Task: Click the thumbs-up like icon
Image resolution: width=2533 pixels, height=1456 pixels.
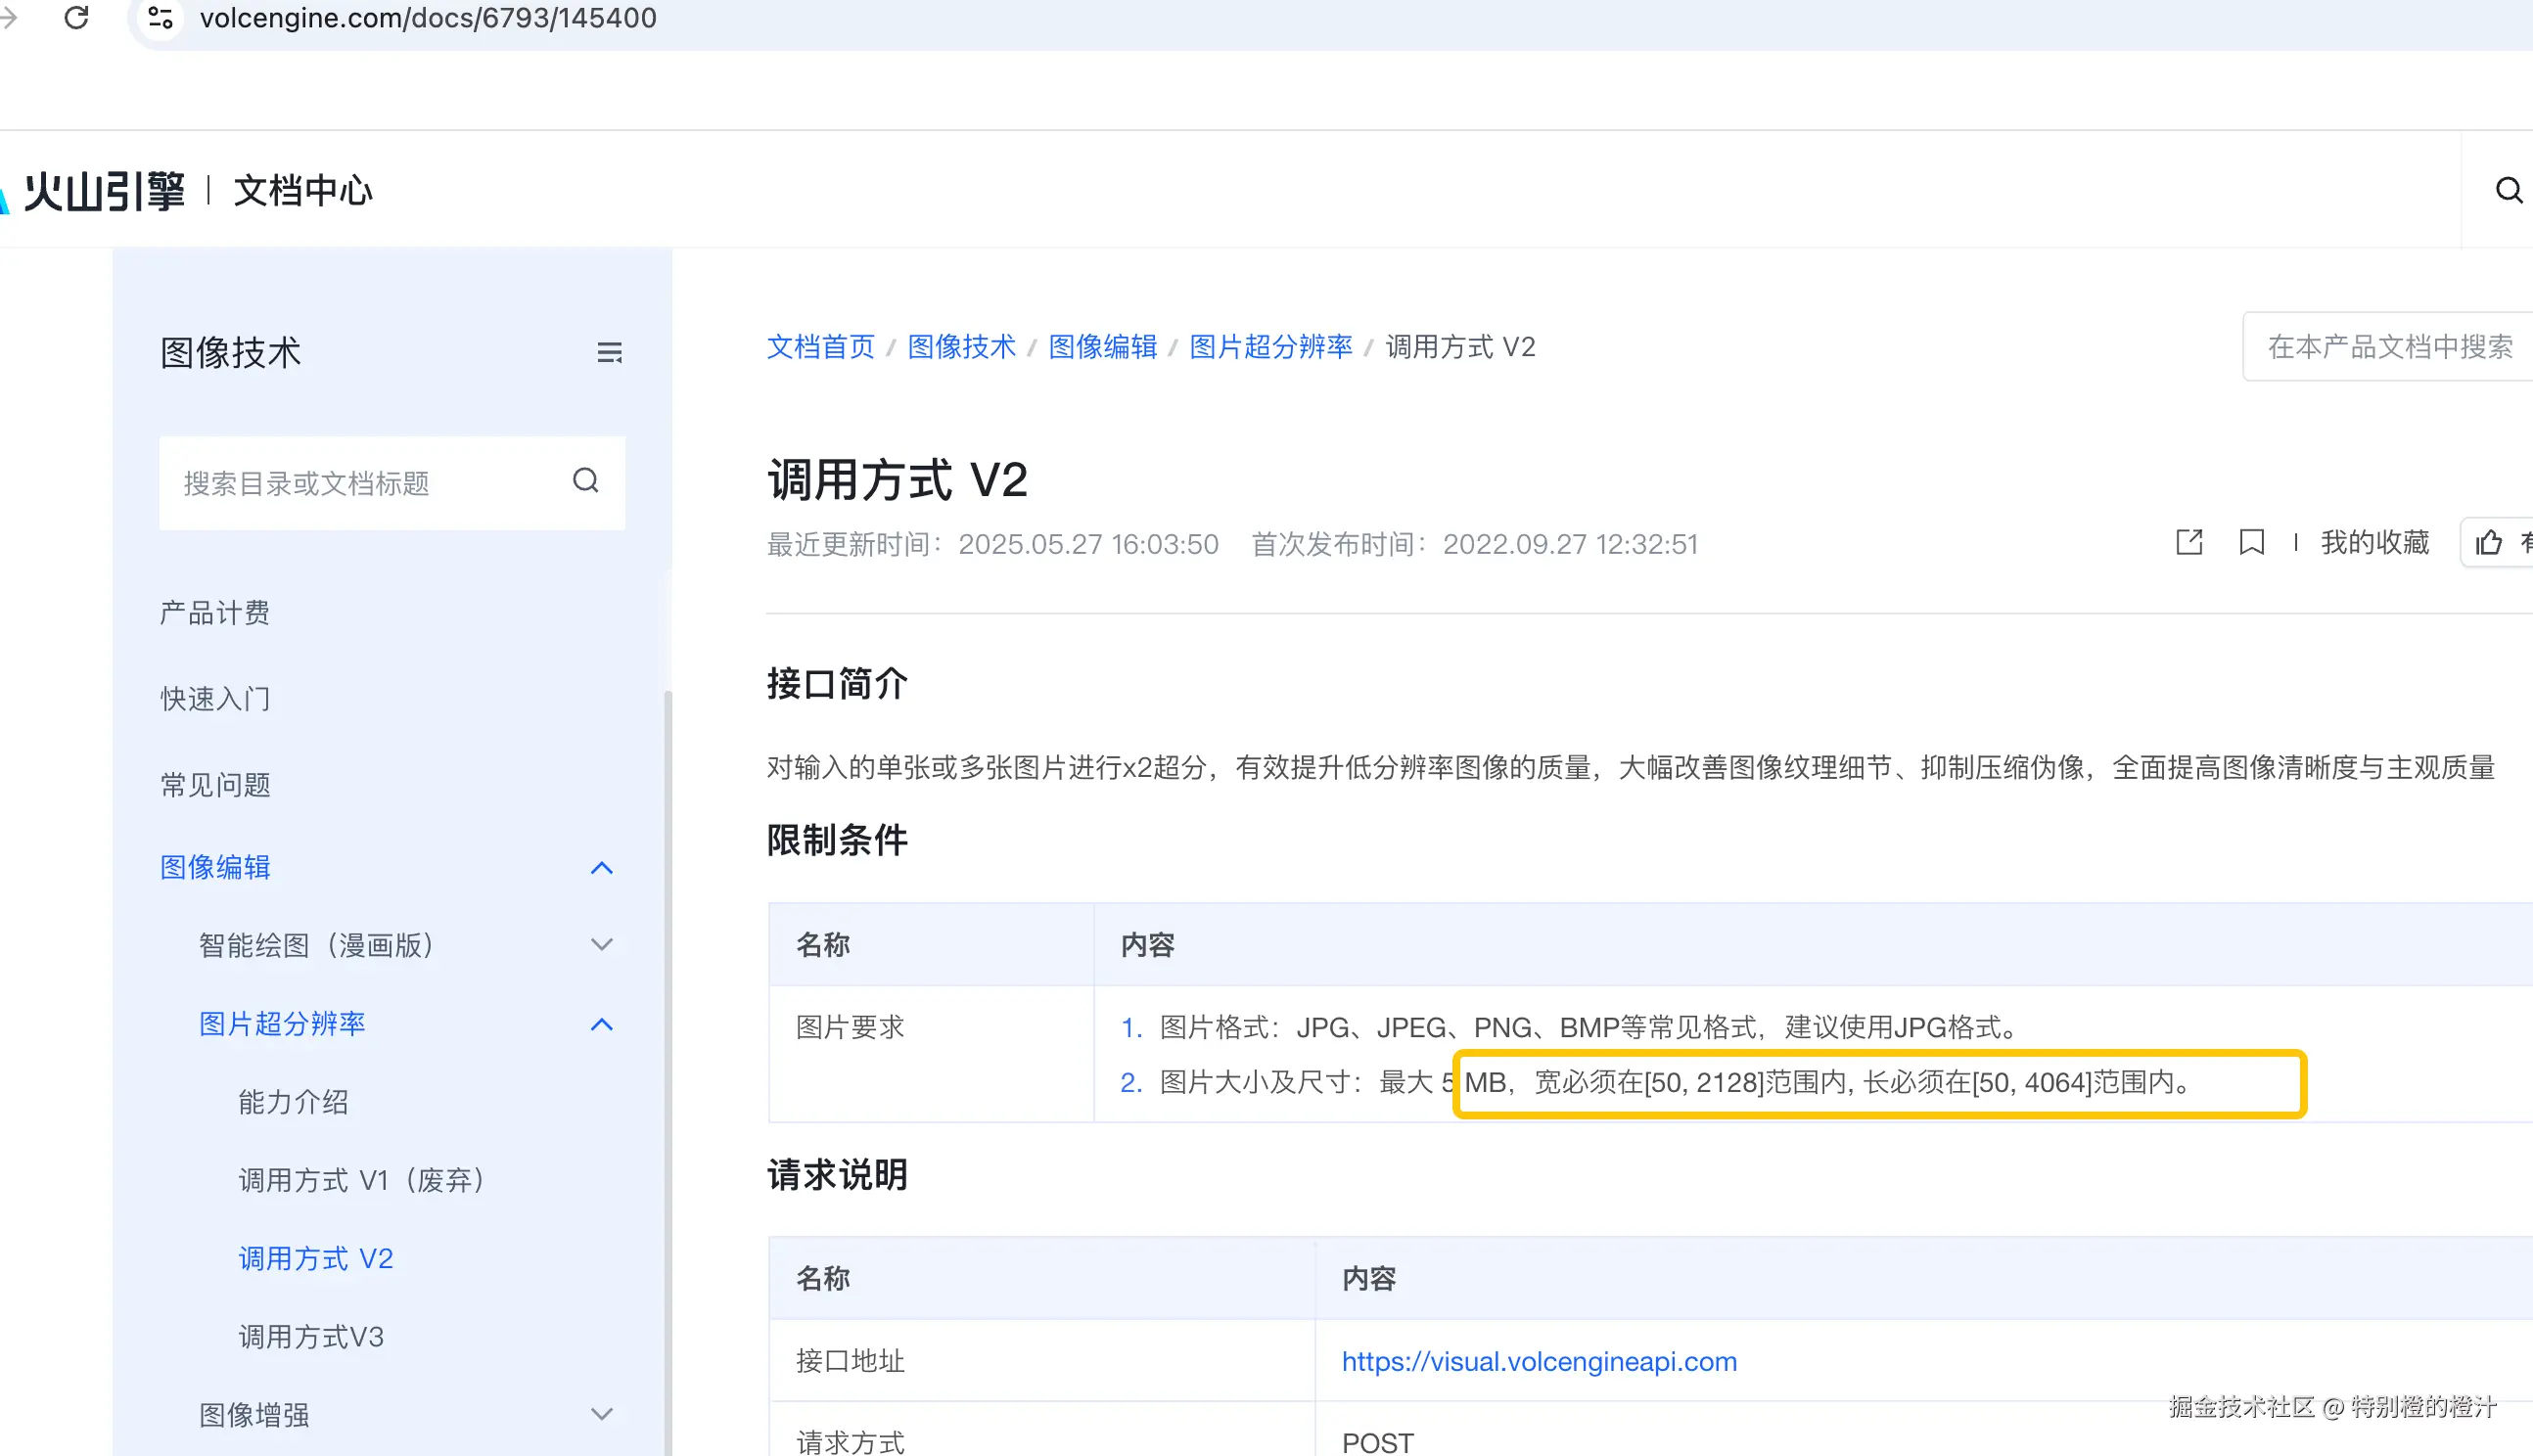Action: point(2488,542)
